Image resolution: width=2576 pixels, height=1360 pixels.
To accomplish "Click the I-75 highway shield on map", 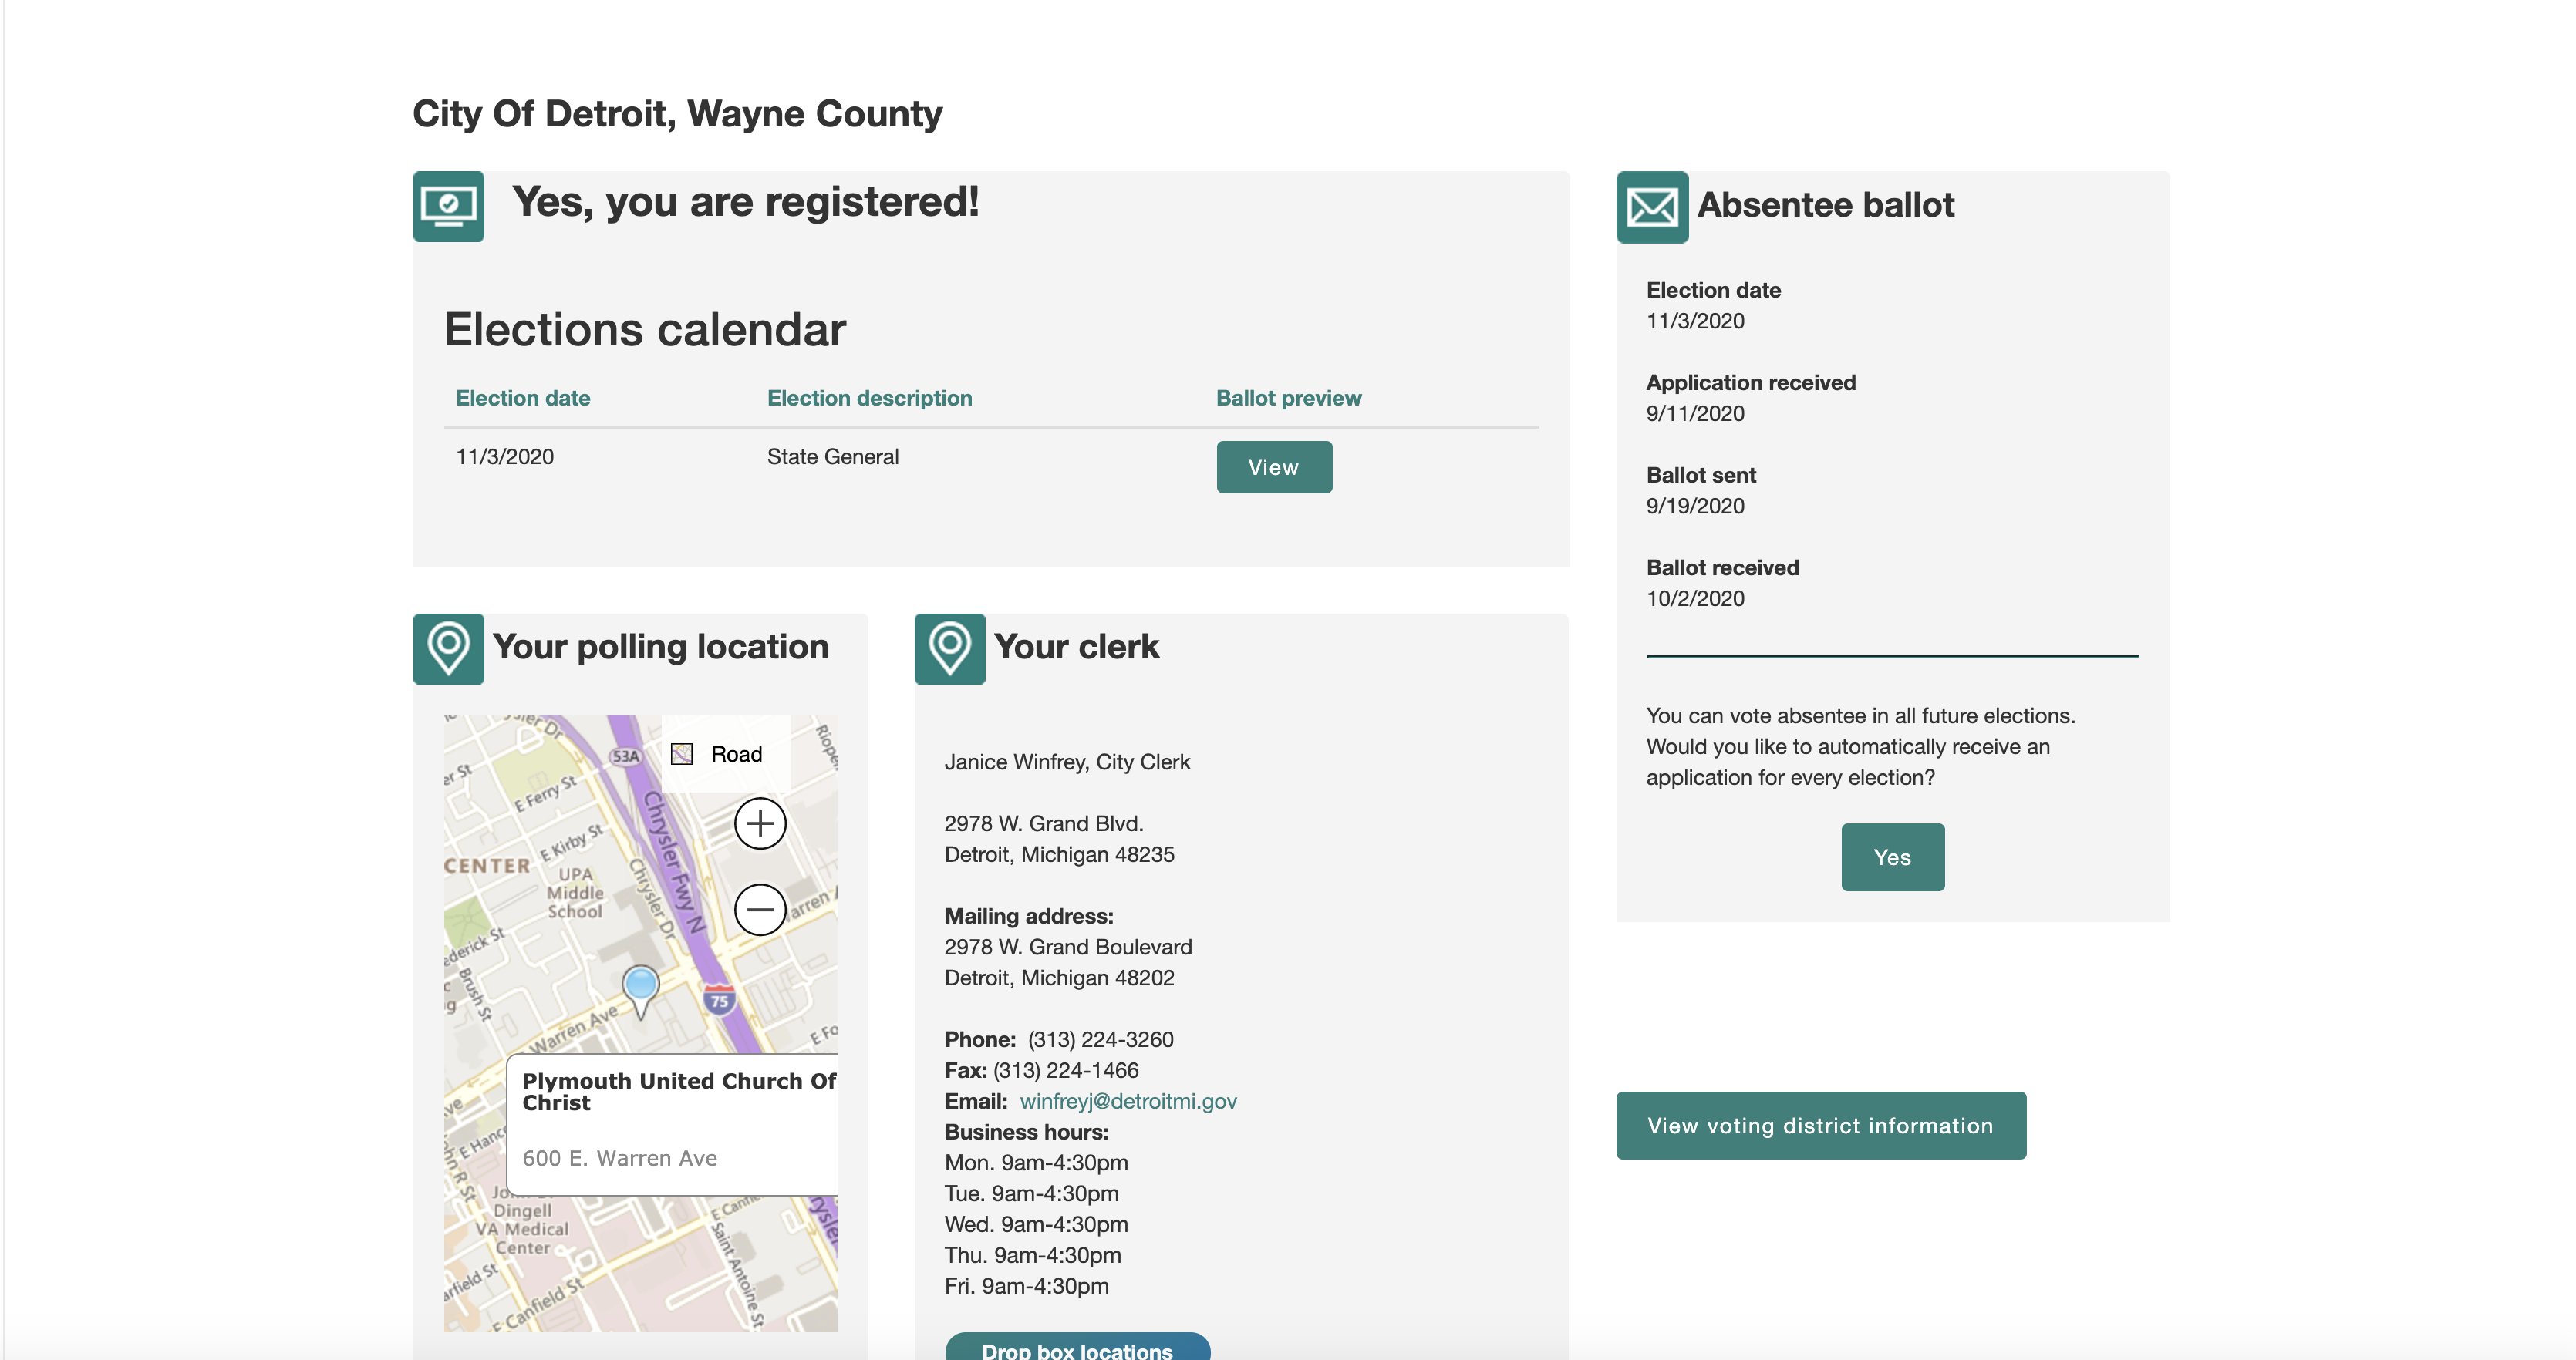I will coord(719,999).
